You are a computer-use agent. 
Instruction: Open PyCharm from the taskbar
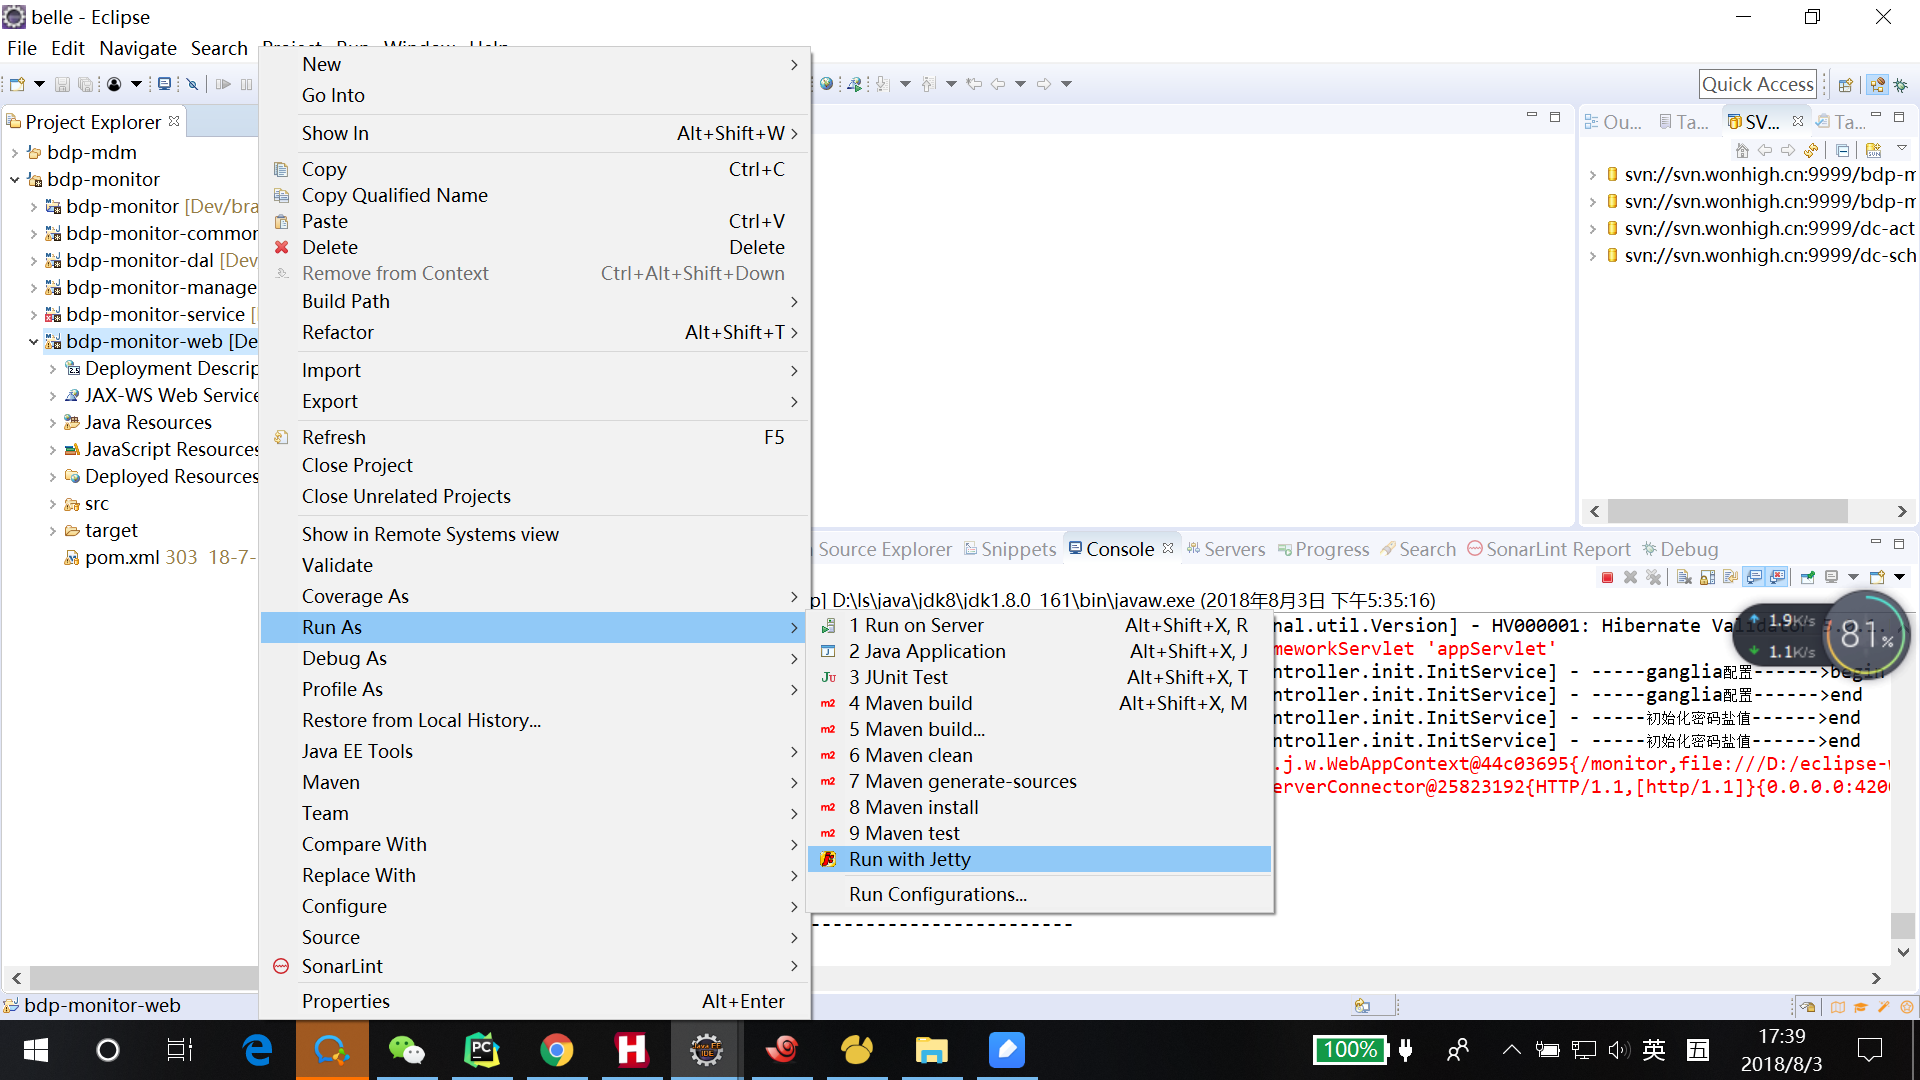(x=482, y=1050)
